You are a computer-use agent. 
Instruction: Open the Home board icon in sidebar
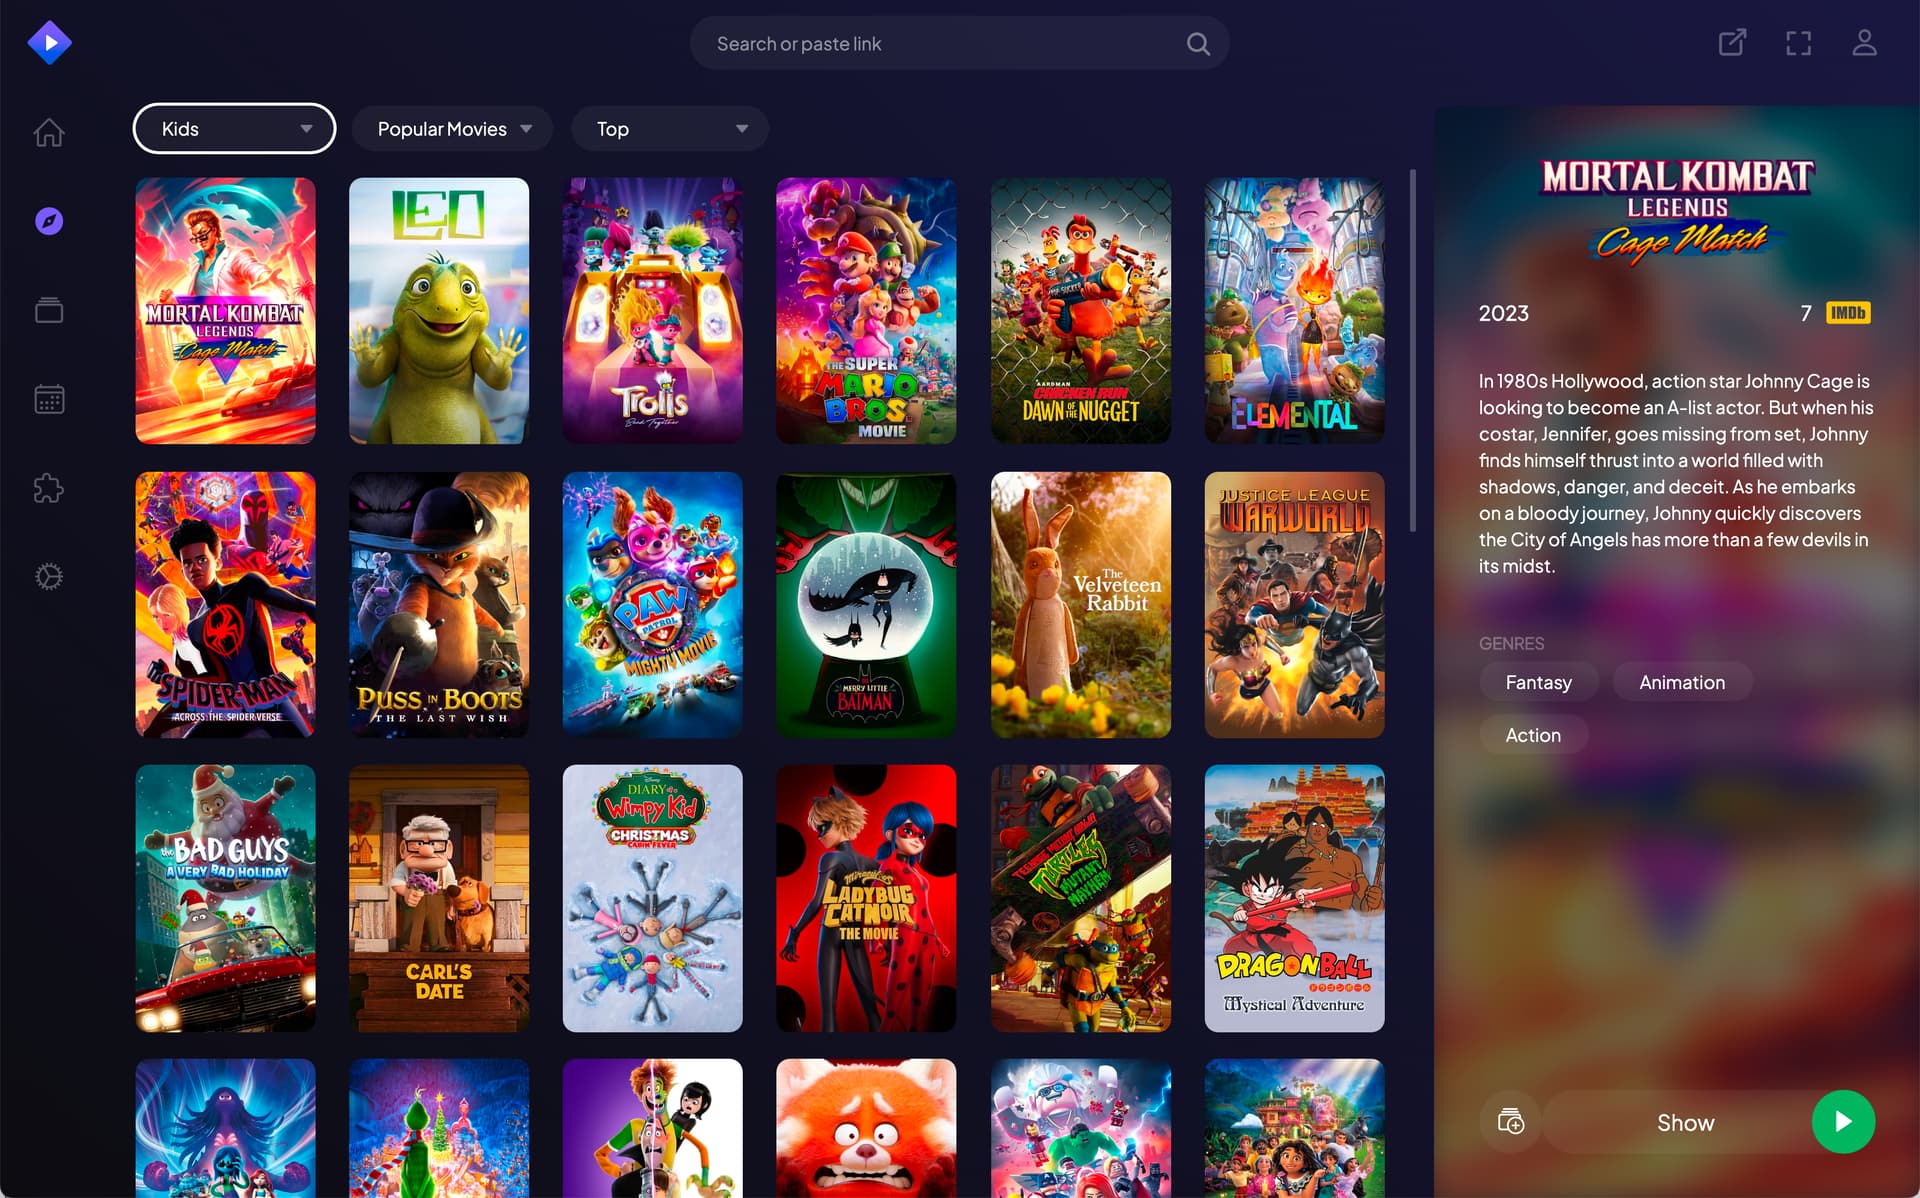(x=49, y=132)
